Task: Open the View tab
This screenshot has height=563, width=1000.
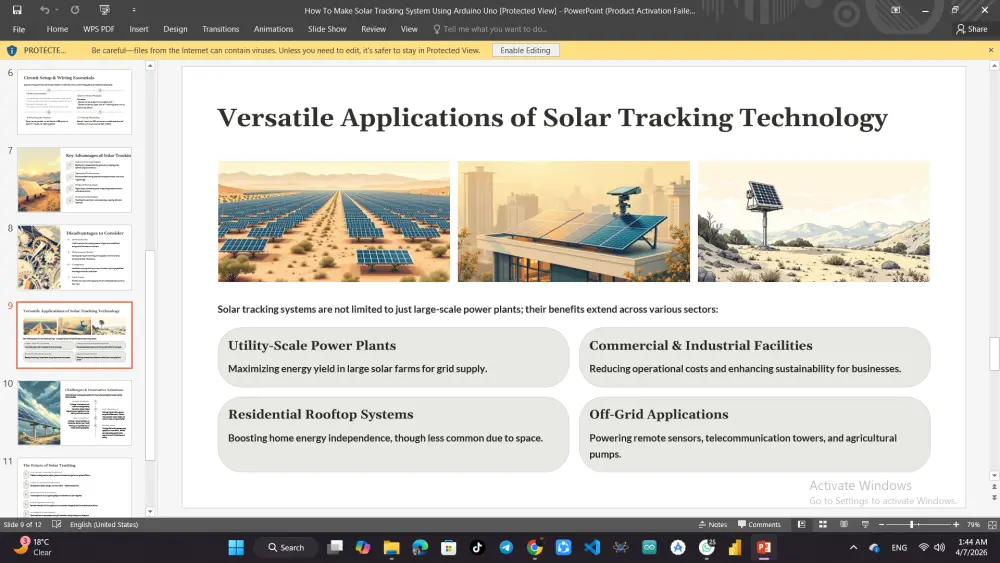Action: click(409, 29)
